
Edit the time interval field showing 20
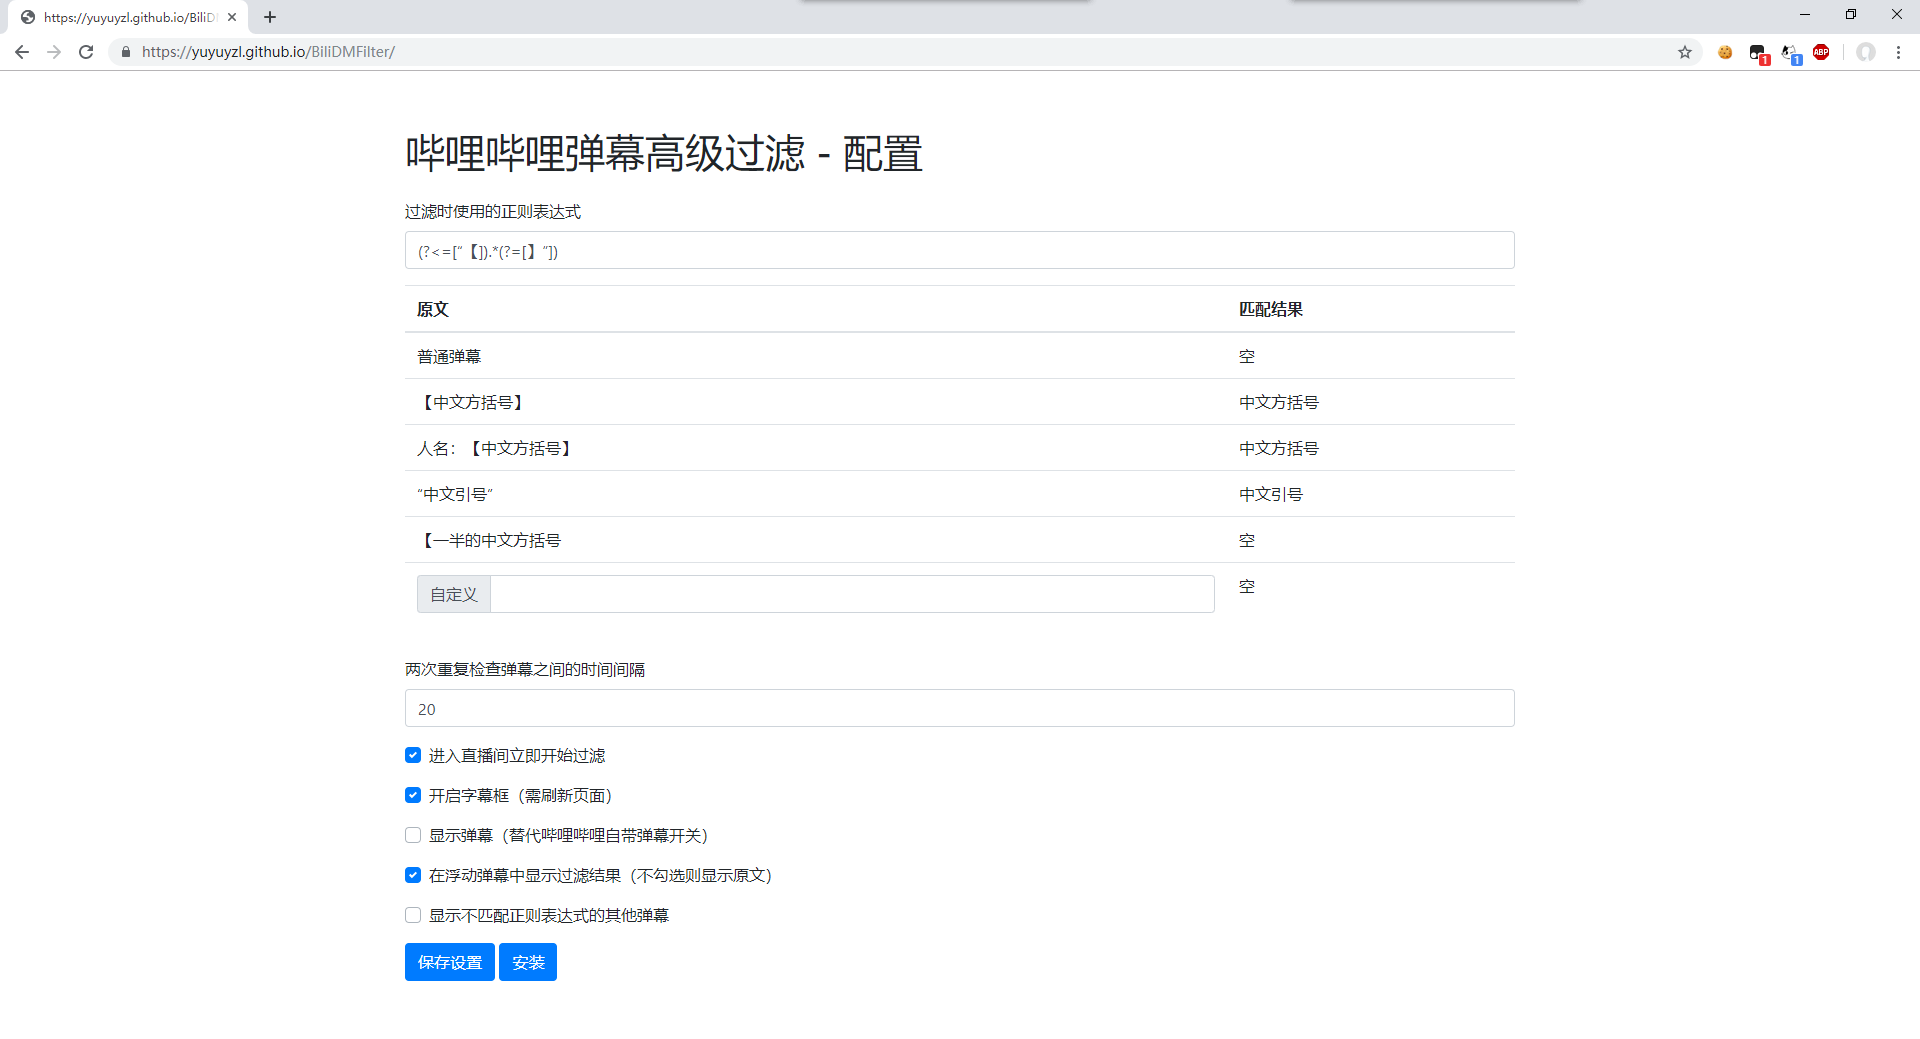point(960,708)
